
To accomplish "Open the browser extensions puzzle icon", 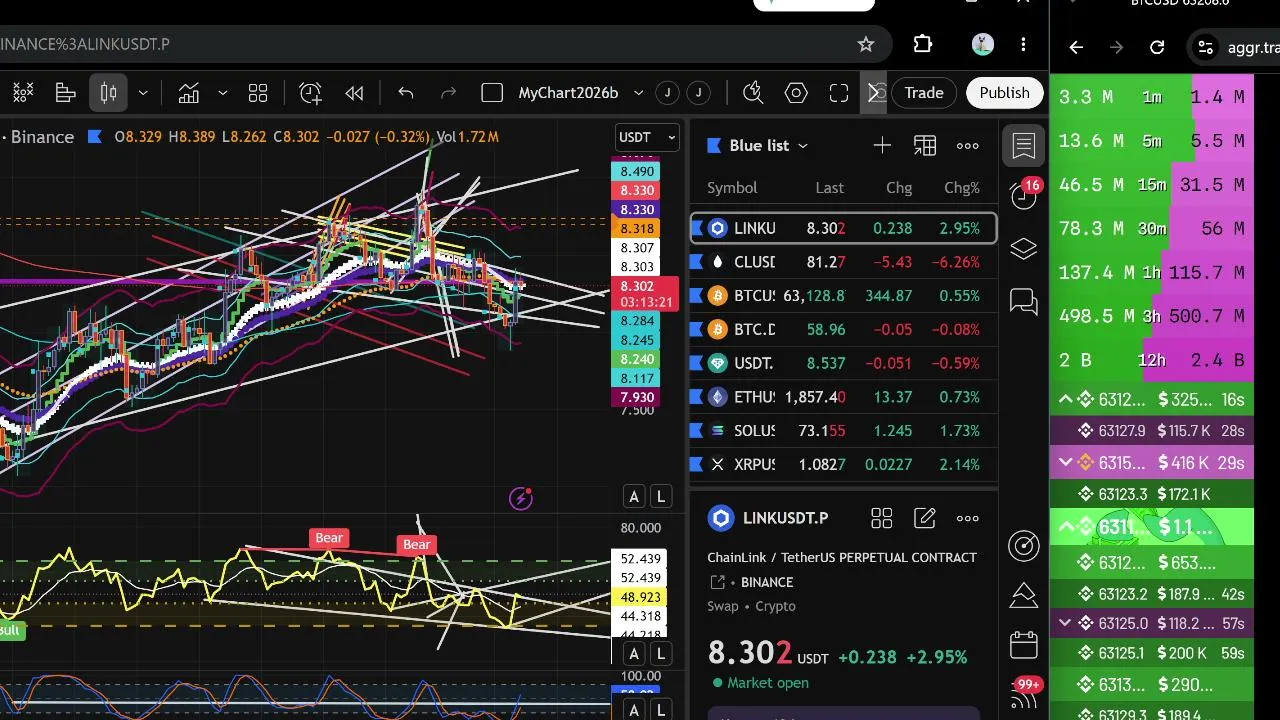I will coord(923,44).
